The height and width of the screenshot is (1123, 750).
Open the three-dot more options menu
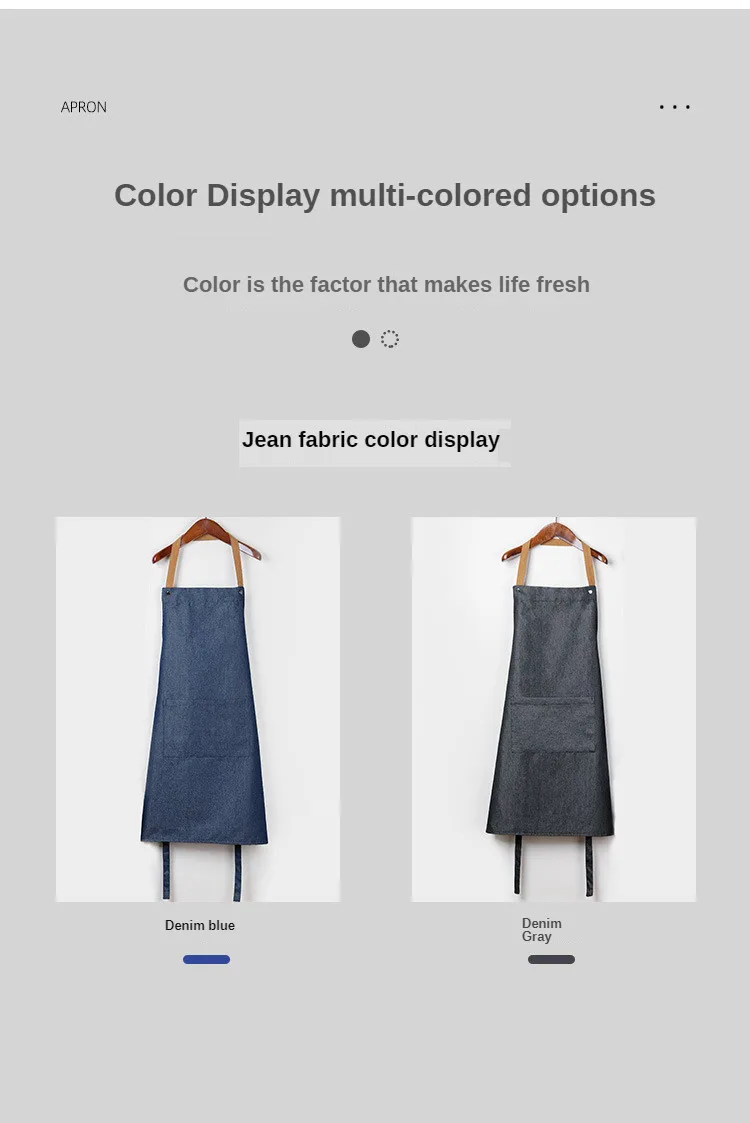tap(675, 107)
